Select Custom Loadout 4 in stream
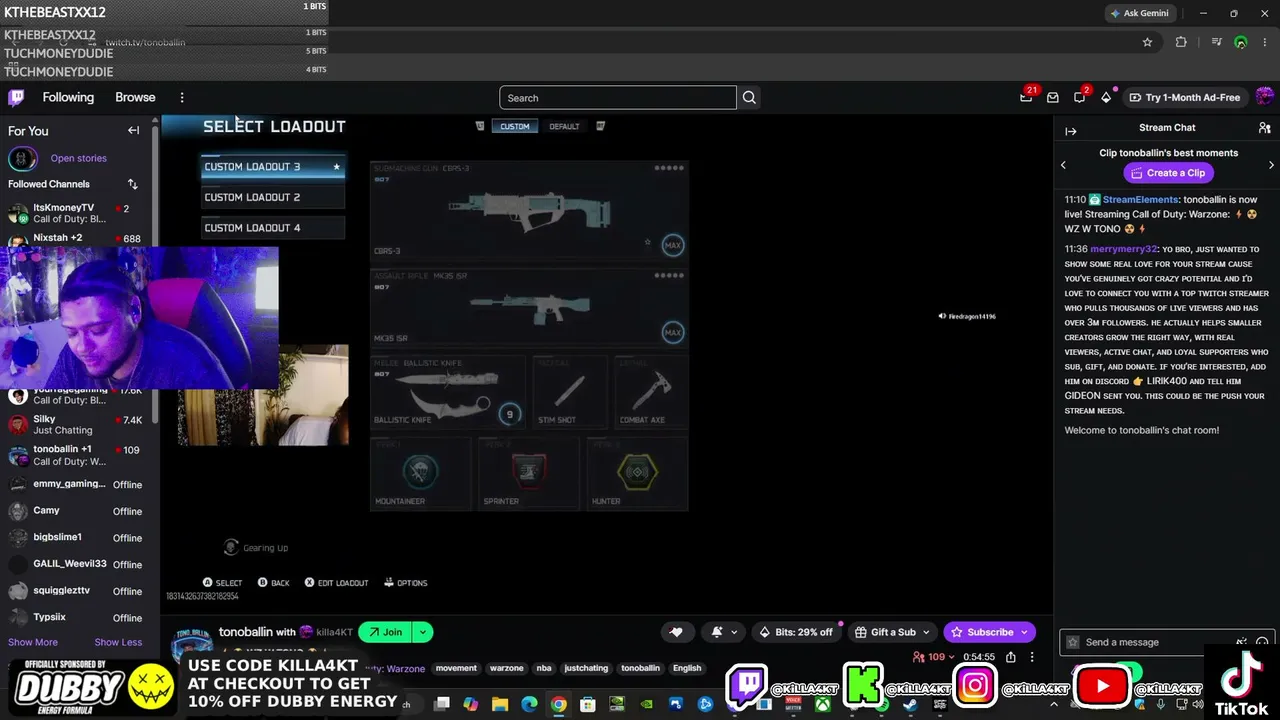 point(273,228)
